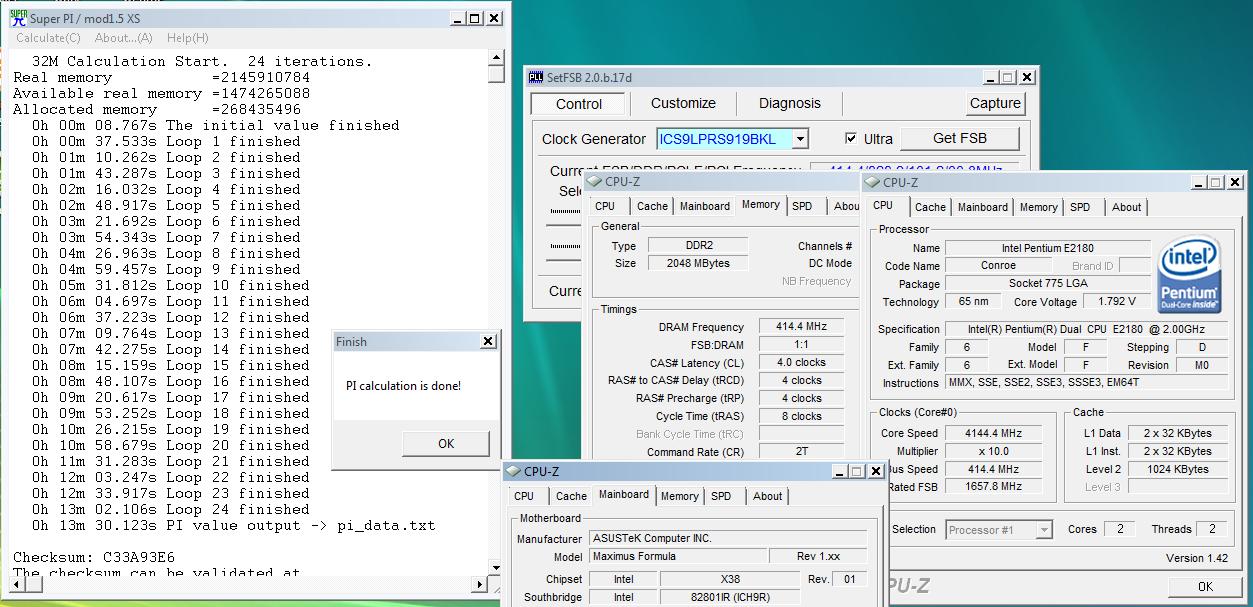
Task: Click the CAS# Latency value 4.0 clocks
Action: [x=801, y=363]
